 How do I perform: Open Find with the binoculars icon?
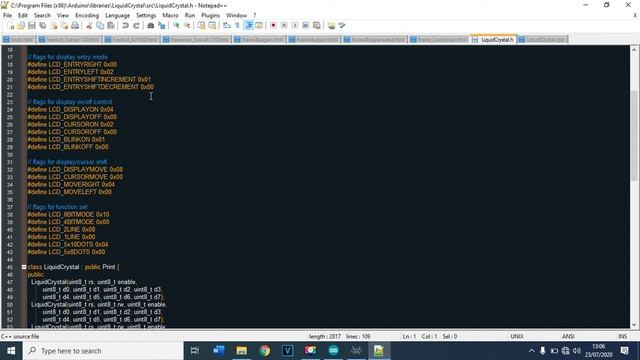tap(151, 25)
